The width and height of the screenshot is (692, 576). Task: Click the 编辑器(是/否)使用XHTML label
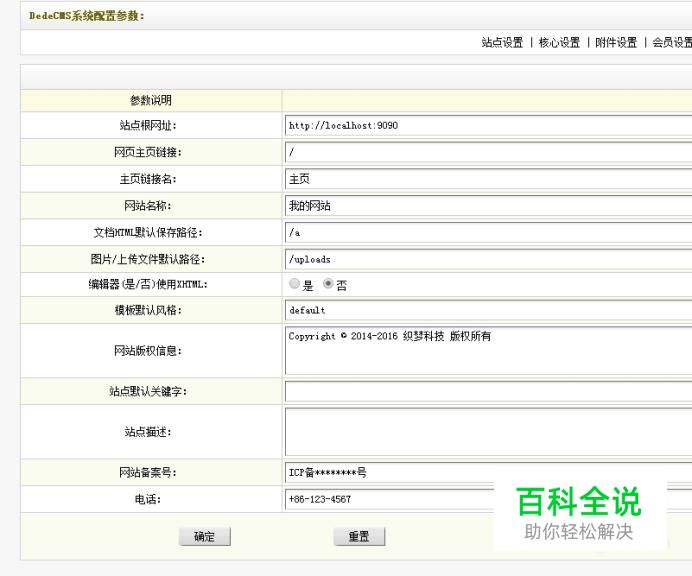(148, 284)
